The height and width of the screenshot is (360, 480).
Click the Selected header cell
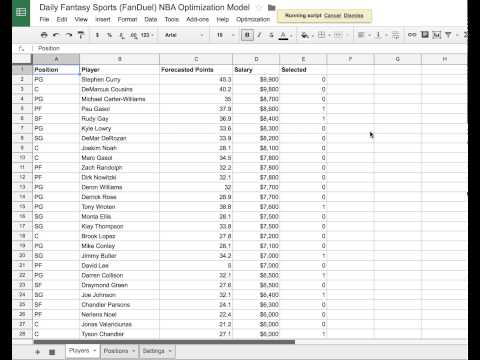point(303,69)
